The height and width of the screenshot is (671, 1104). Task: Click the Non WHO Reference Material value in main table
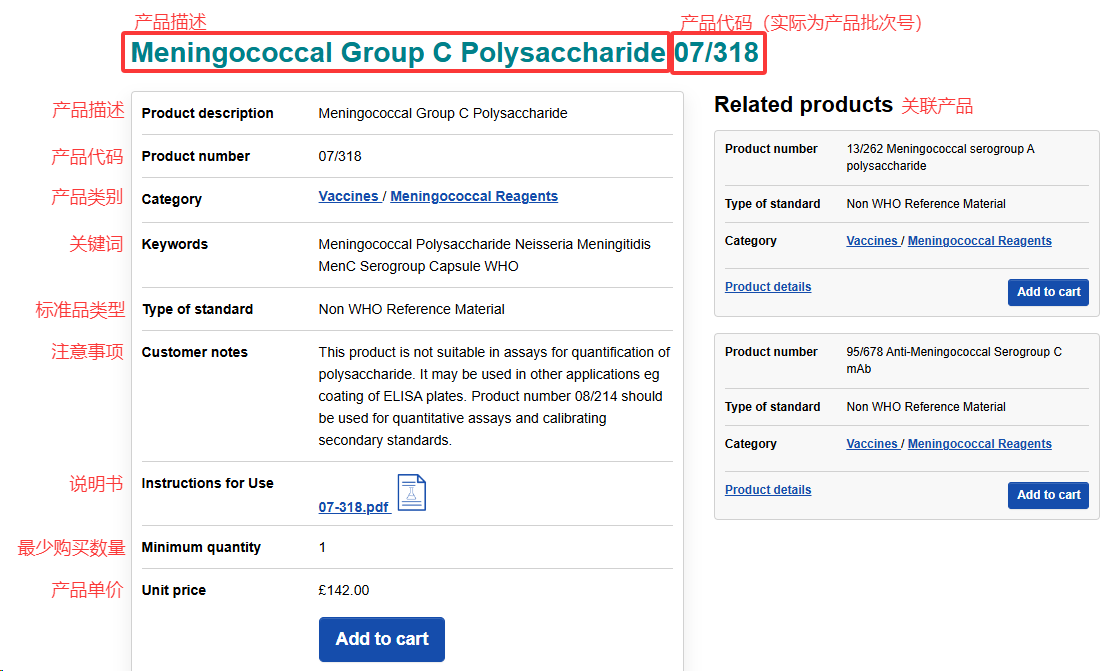click(411, 309)
